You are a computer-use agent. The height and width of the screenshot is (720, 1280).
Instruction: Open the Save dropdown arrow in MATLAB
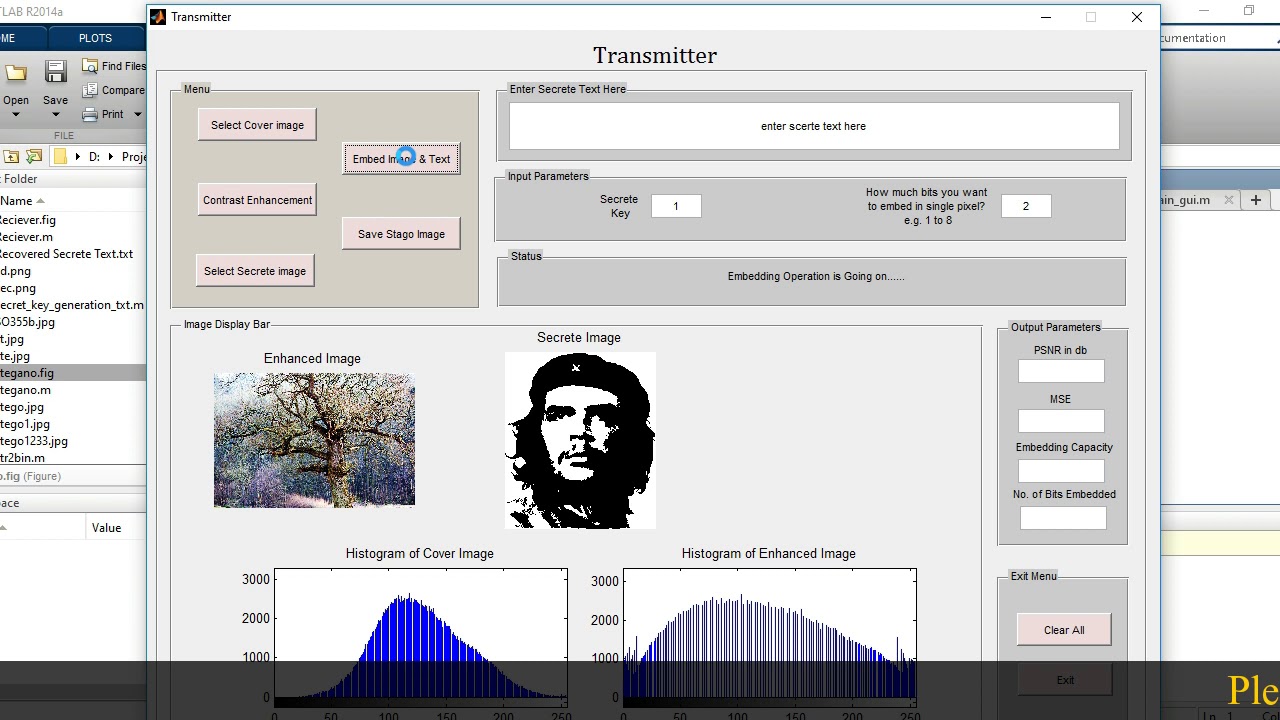tap(55, 114)
